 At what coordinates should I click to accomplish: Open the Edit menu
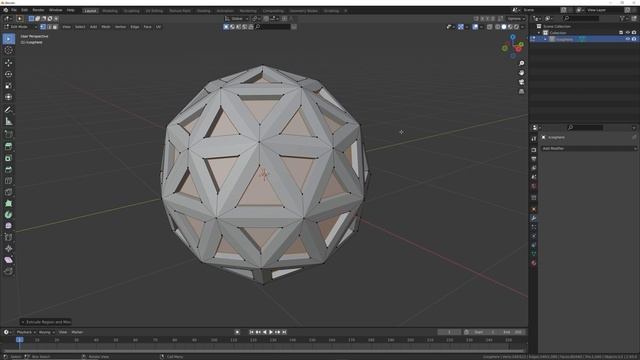pyautogui.click(x=24, y=10)
